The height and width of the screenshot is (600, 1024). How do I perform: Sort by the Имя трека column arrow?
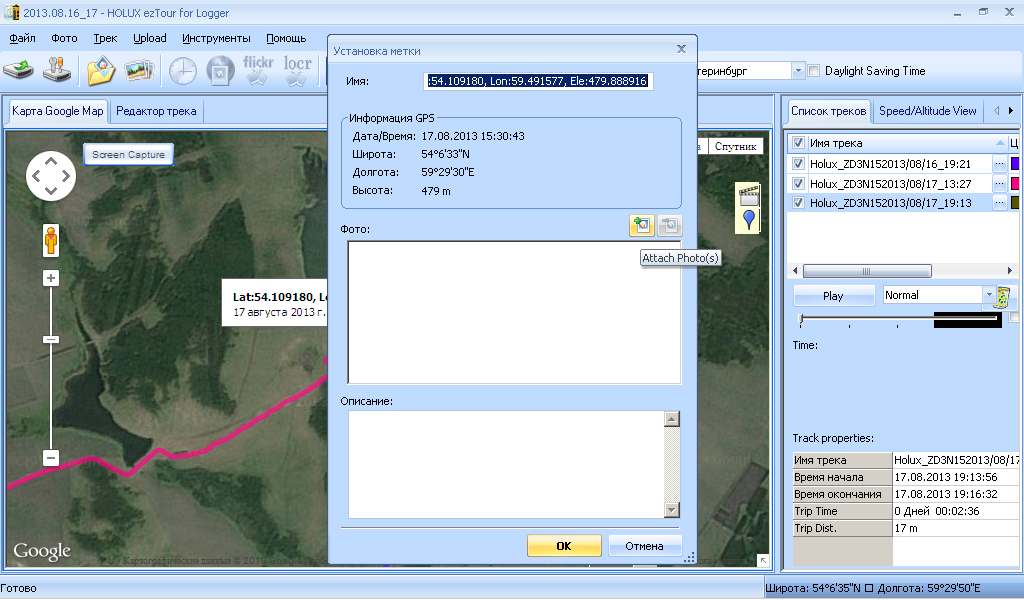coord(1000,142)
